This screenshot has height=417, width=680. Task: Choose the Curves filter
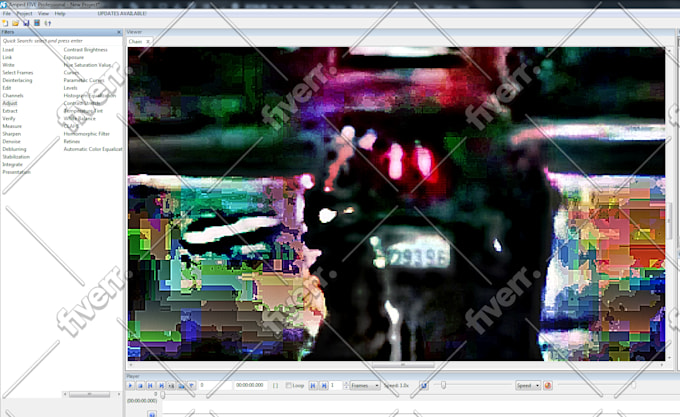click(71, 73)
